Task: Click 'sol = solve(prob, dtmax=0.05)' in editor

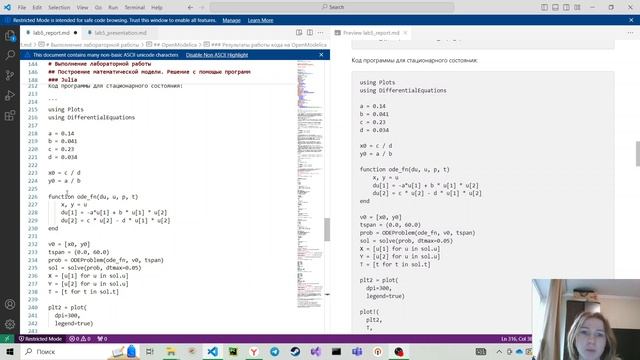Action: click(95, 268)
